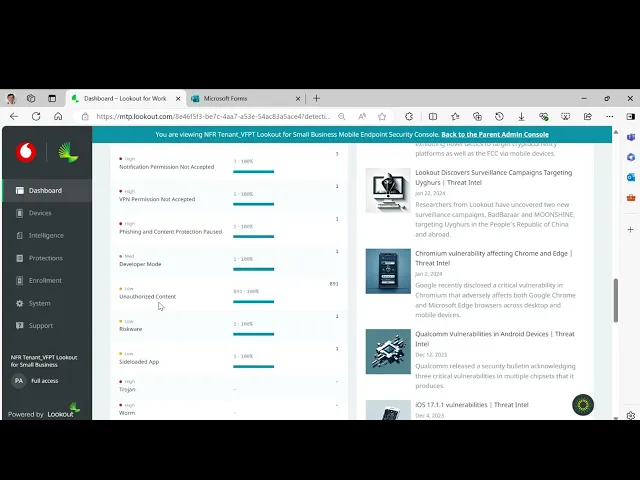Open Outlook icon in Edge sidebar

coord(631,177)
